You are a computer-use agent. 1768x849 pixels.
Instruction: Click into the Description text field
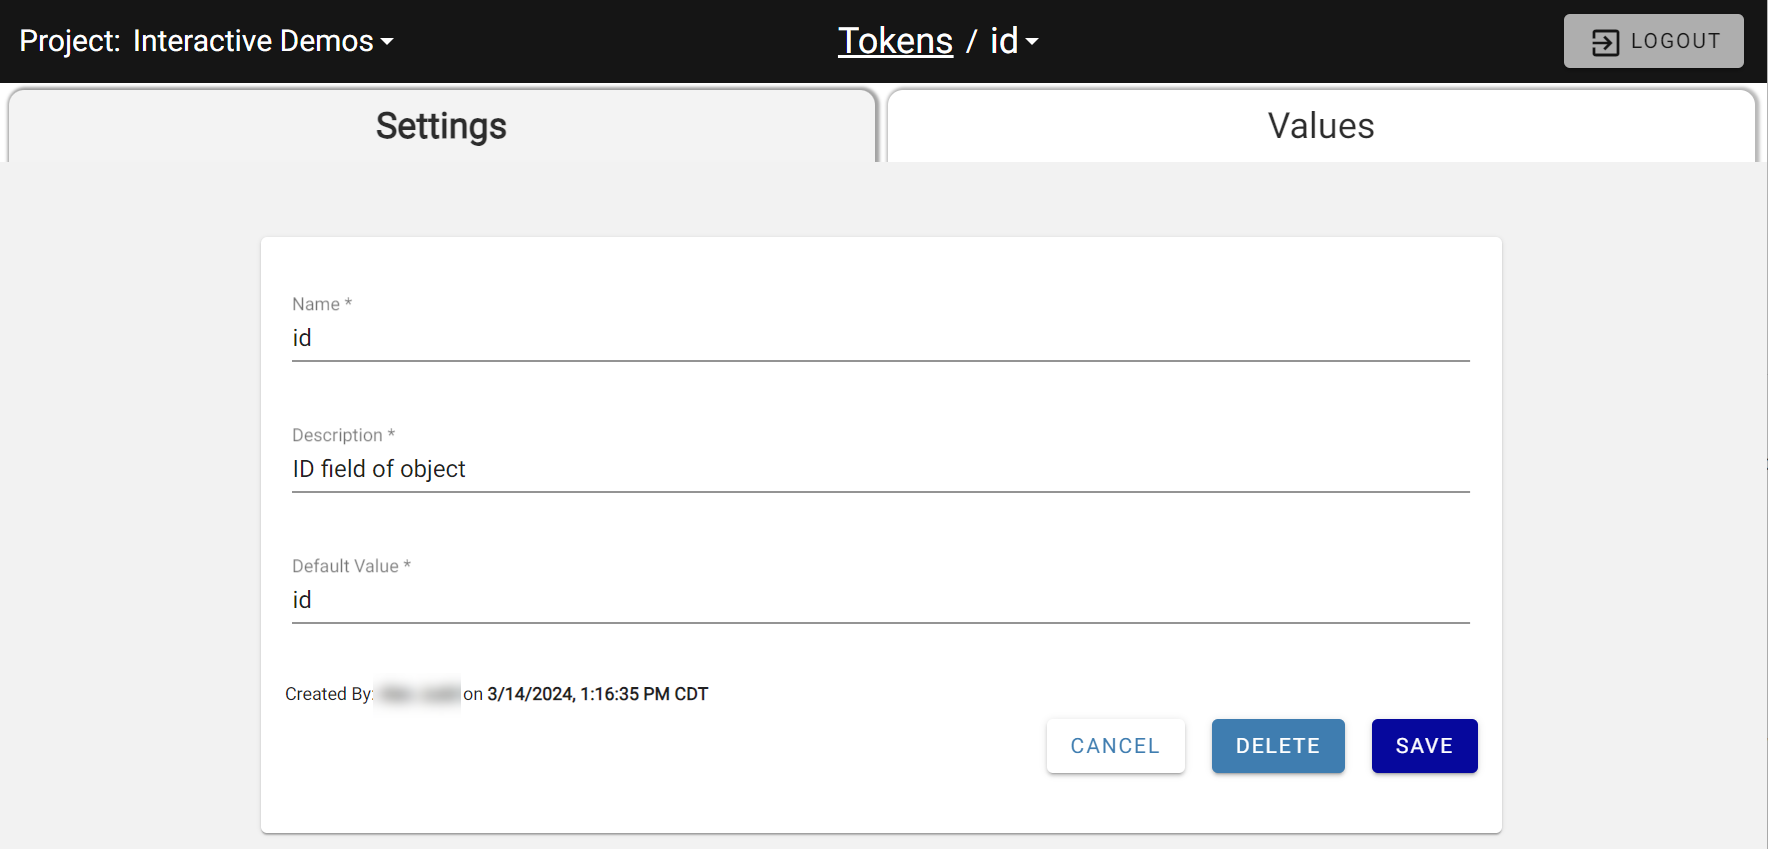point(880,469)
